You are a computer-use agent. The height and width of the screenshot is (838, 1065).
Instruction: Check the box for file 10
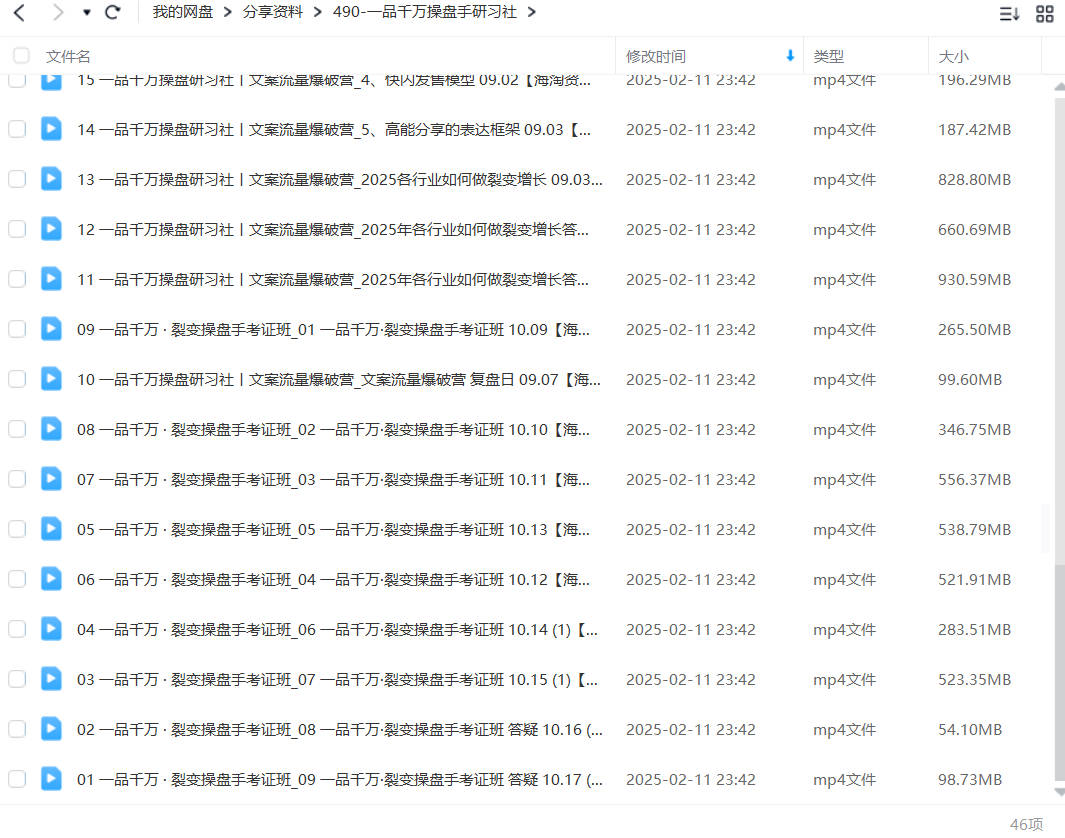17,379
